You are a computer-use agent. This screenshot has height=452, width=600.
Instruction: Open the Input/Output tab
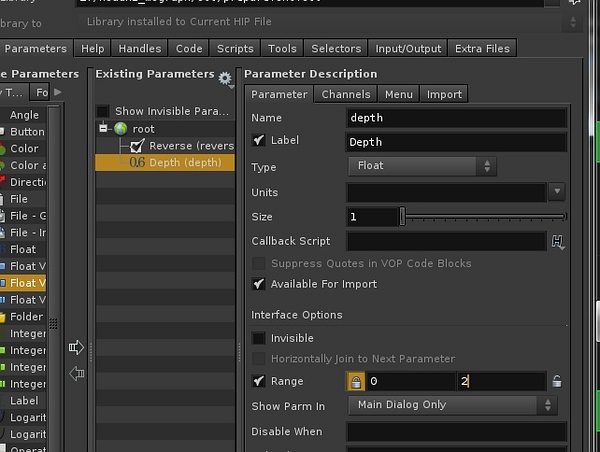click(408, 49)
